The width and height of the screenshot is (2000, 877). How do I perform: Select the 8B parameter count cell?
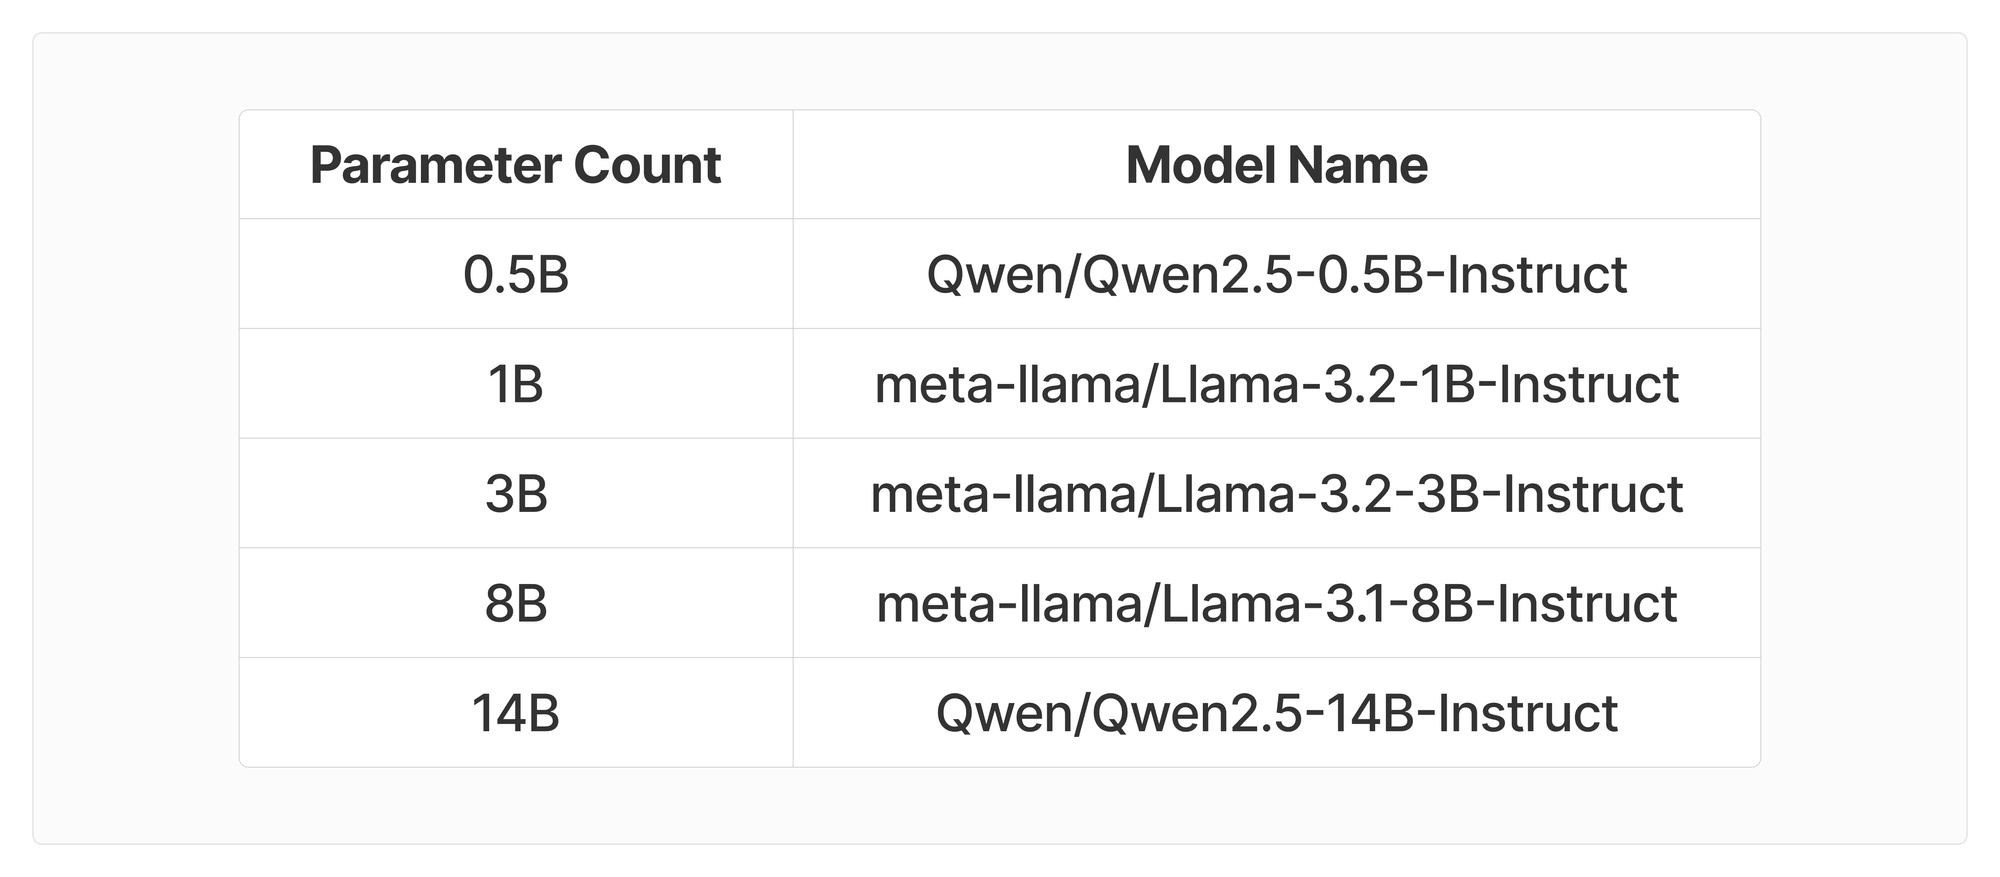click(x=516, y=603)
